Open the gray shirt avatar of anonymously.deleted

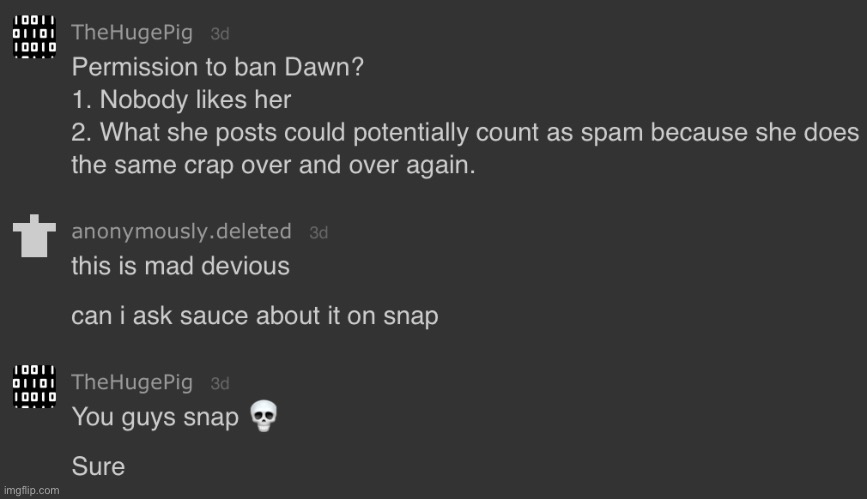(x=34, y=236)
